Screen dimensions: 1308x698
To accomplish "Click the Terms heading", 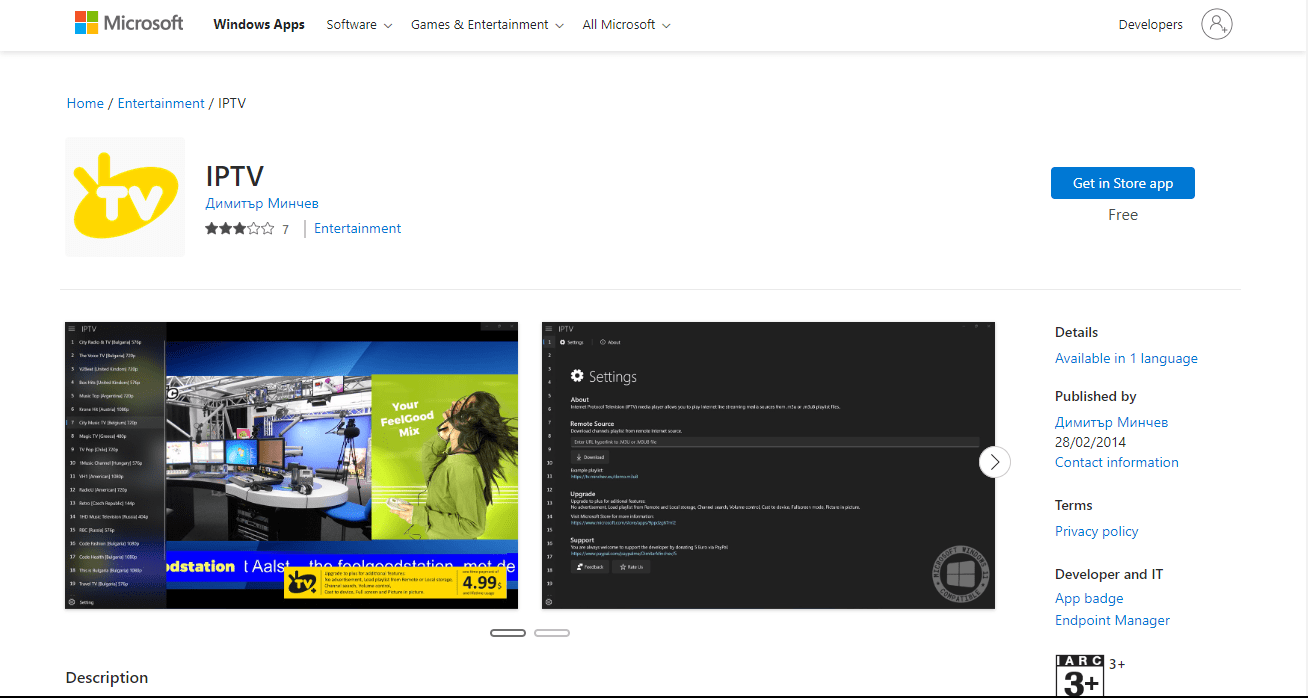I will click(1074, 505).
